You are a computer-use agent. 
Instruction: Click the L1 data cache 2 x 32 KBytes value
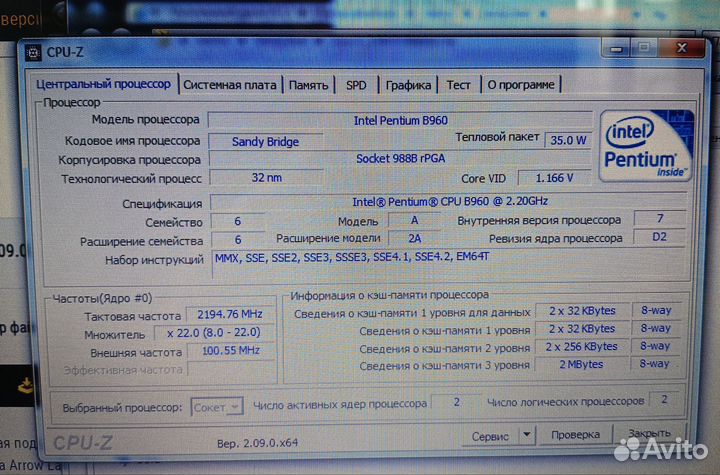[582, 311]
